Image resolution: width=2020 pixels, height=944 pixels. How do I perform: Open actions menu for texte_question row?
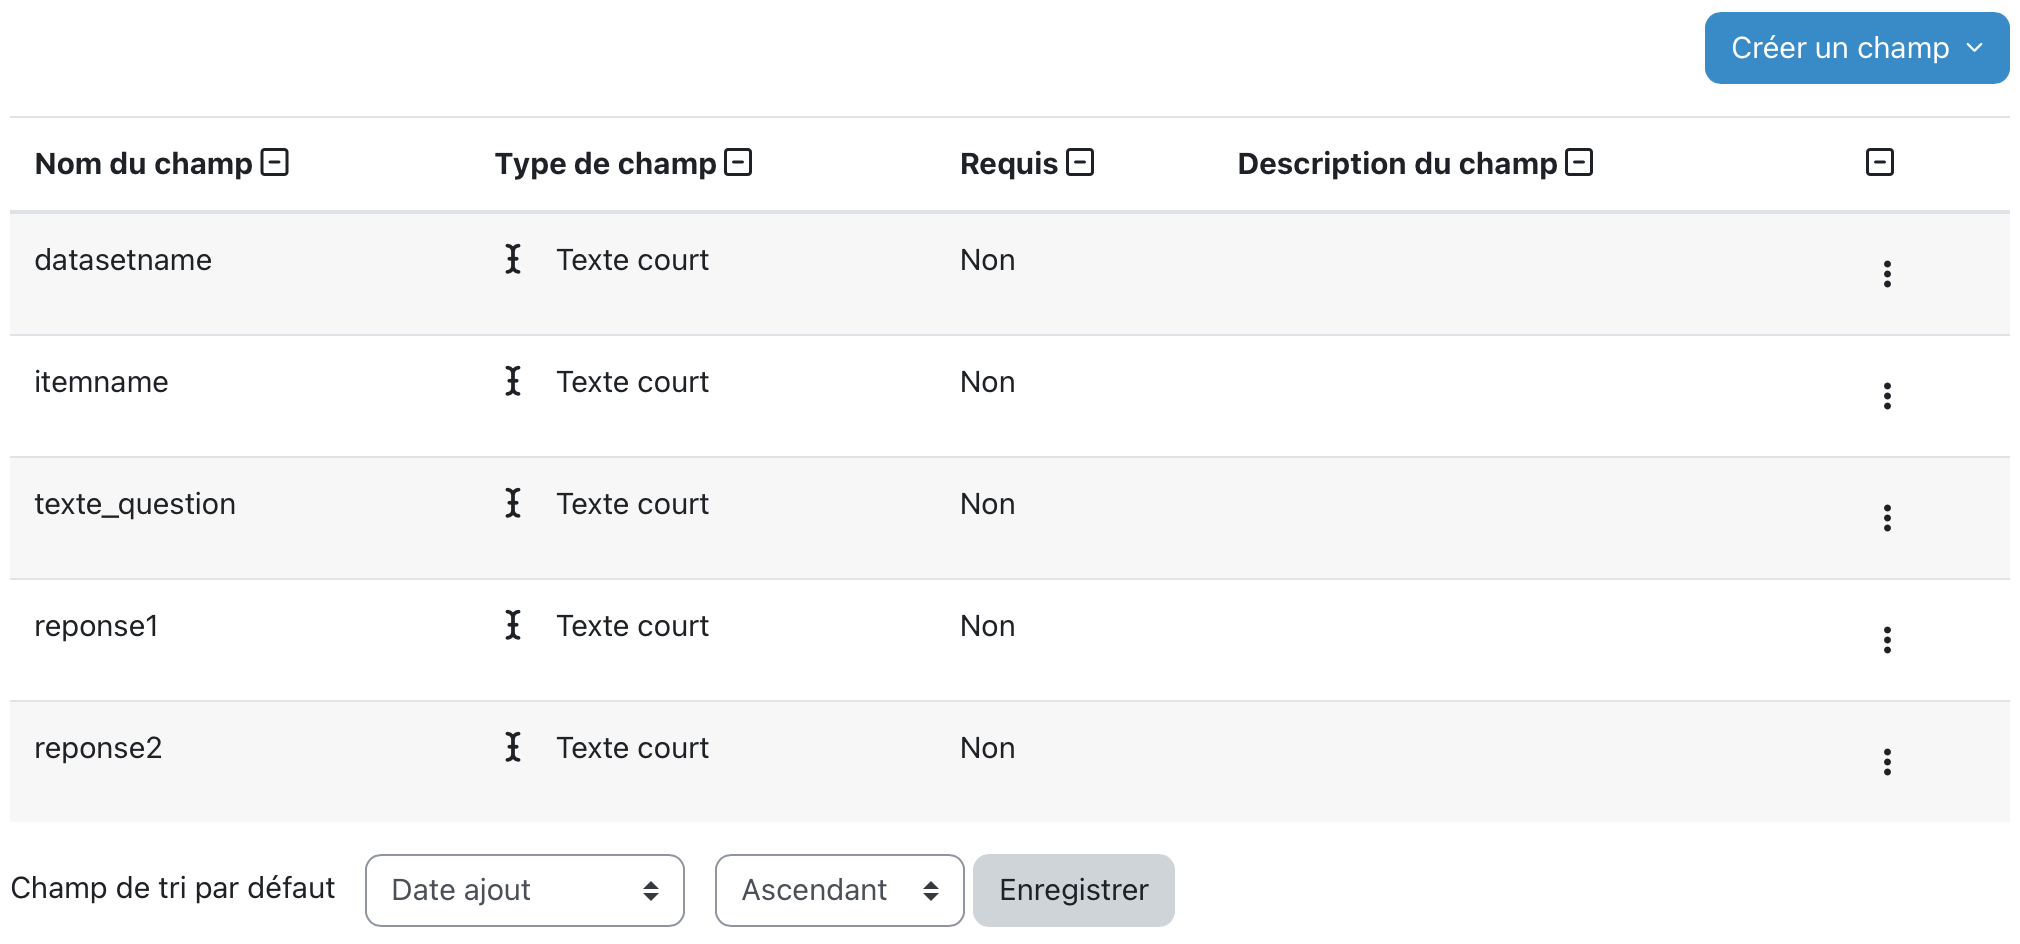pyautogui.click(x=1887, y=518)
